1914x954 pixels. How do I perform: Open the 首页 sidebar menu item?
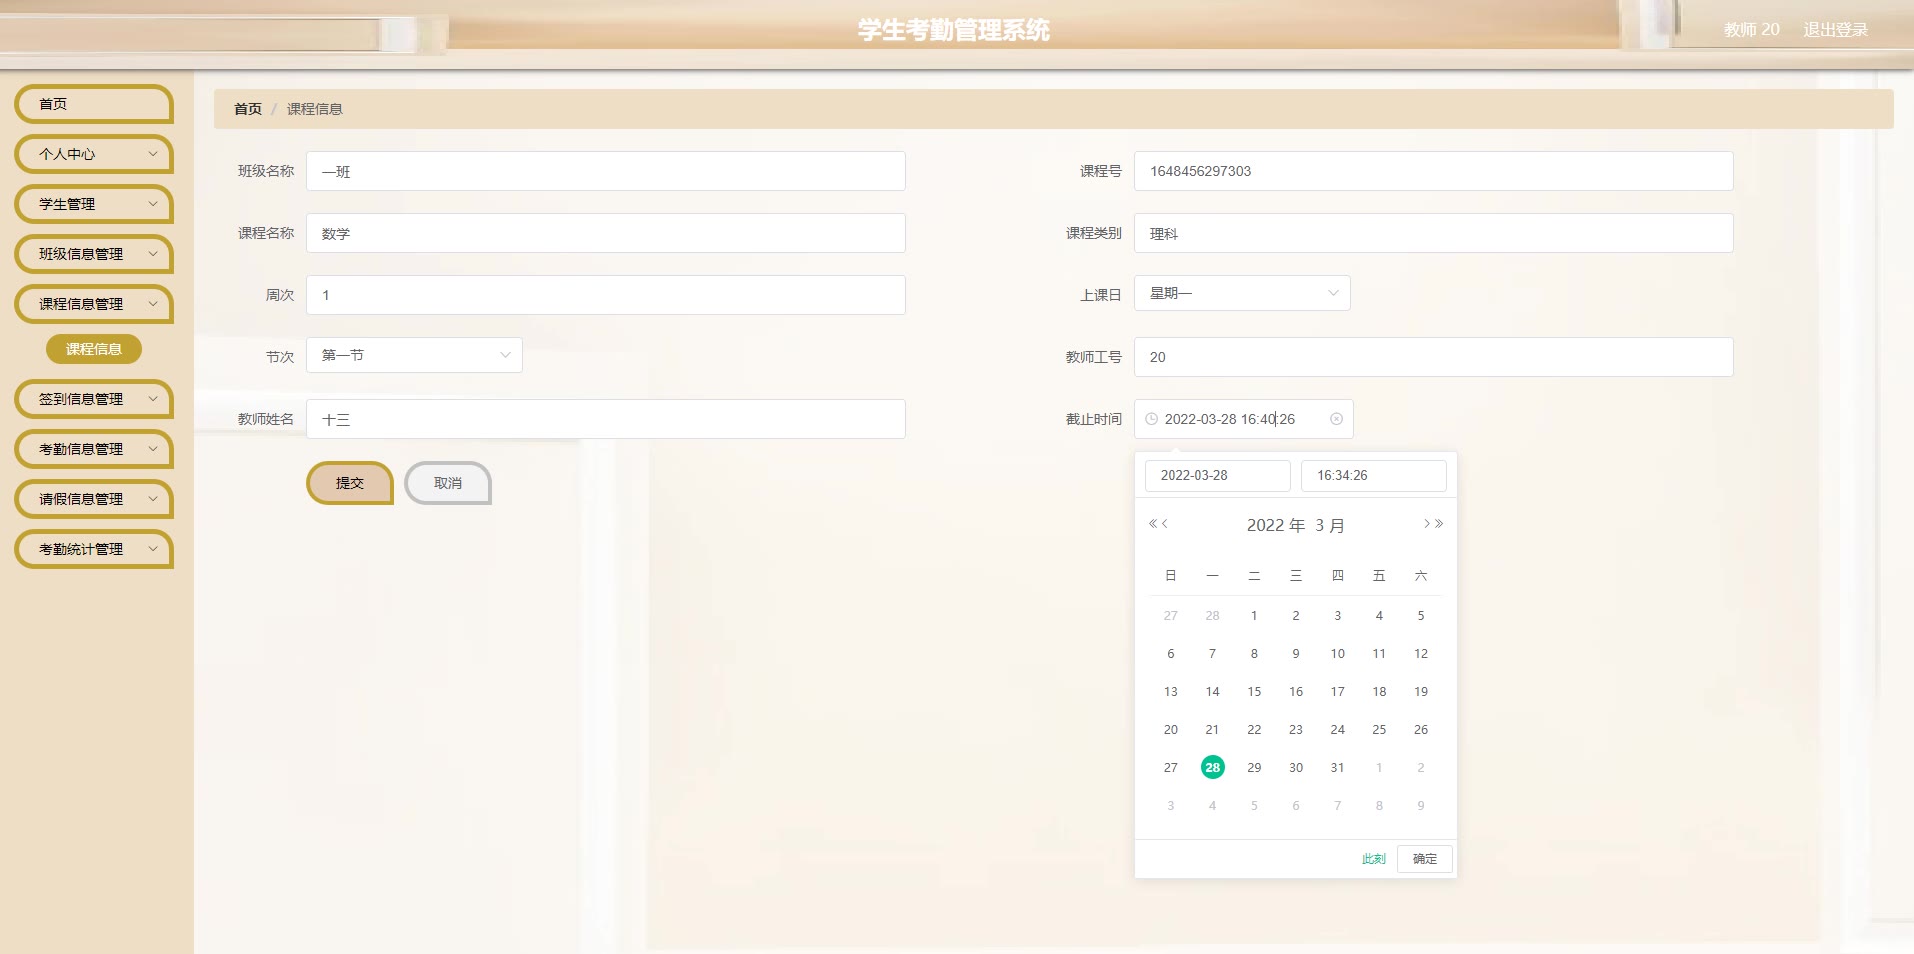point(94,104)
